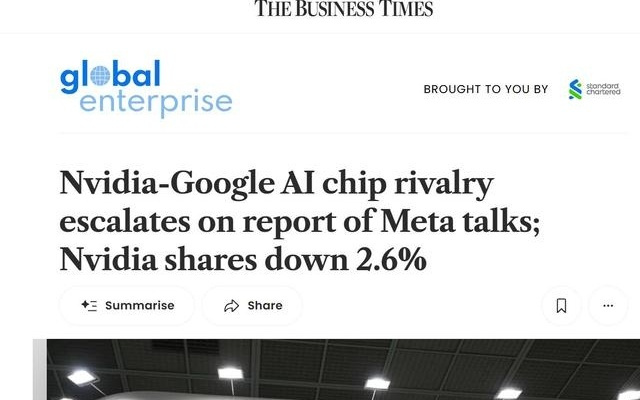Click the "BROUGHT TO YOU BY" label
Screen dimensions: 640x400
(486, 89)
